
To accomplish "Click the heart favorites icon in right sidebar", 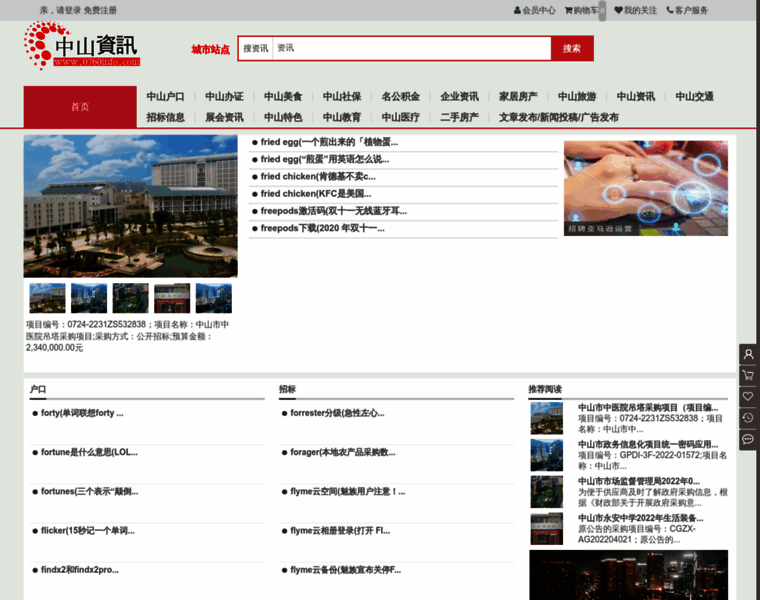I will (748, 396).
